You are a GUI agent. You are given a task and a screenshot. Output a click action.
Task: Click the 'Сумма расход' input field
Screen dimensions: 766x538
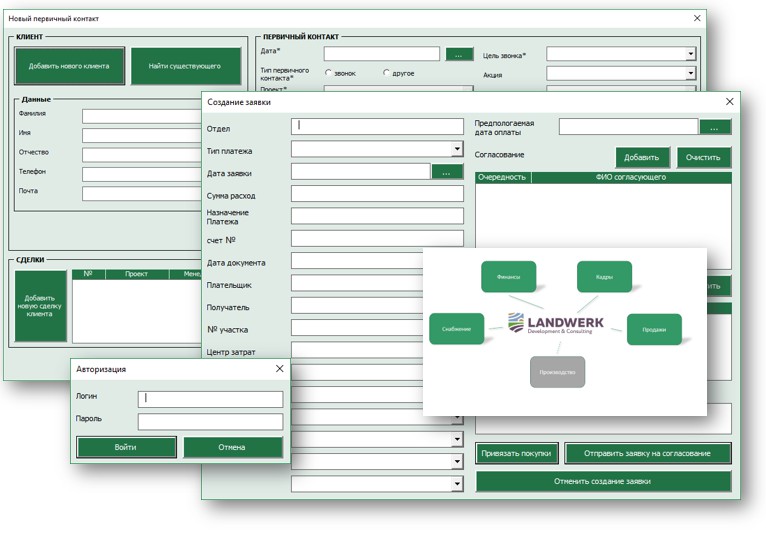(377, 194)
